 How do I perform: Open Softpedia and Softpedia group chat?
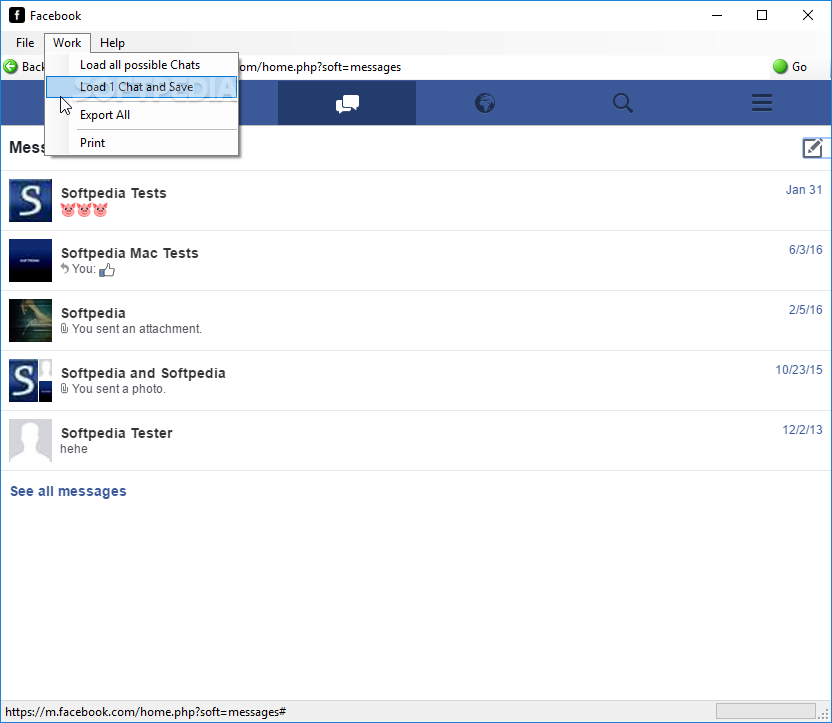tap(415, 380)
